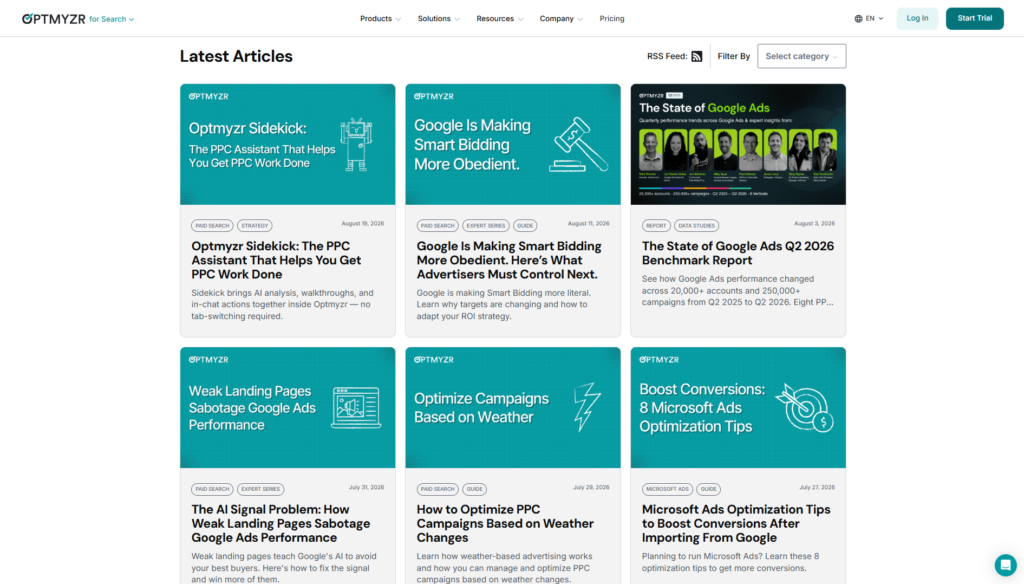Click EXPERT SERIES tag on AI Signal card
The height and width of the screenshot is (584, 1024).
[x=261, y=489]
